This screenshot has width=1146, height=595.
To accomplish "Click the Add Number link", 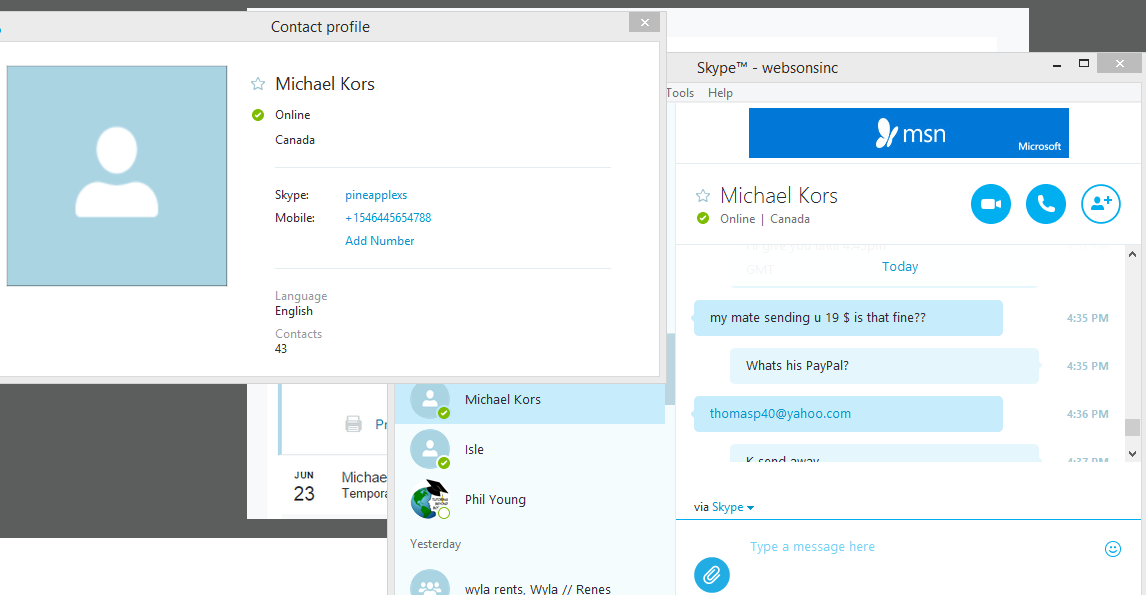I will click(379, 240).
